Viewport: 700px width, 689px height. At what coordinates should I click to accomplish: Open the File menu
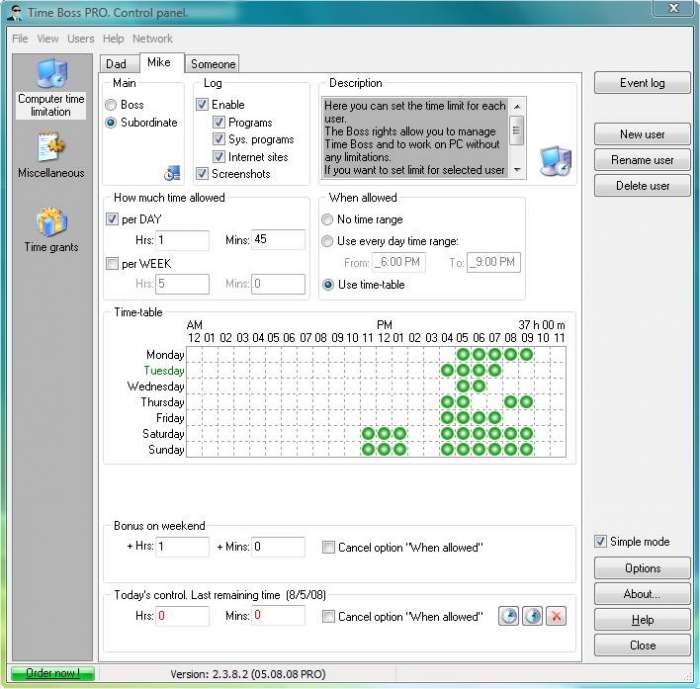[20, 39]
